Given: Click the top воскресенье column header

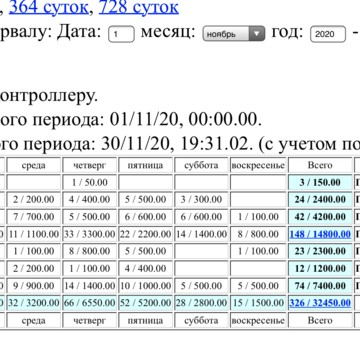Looking at the screenshot, I should tap(258, 165).
